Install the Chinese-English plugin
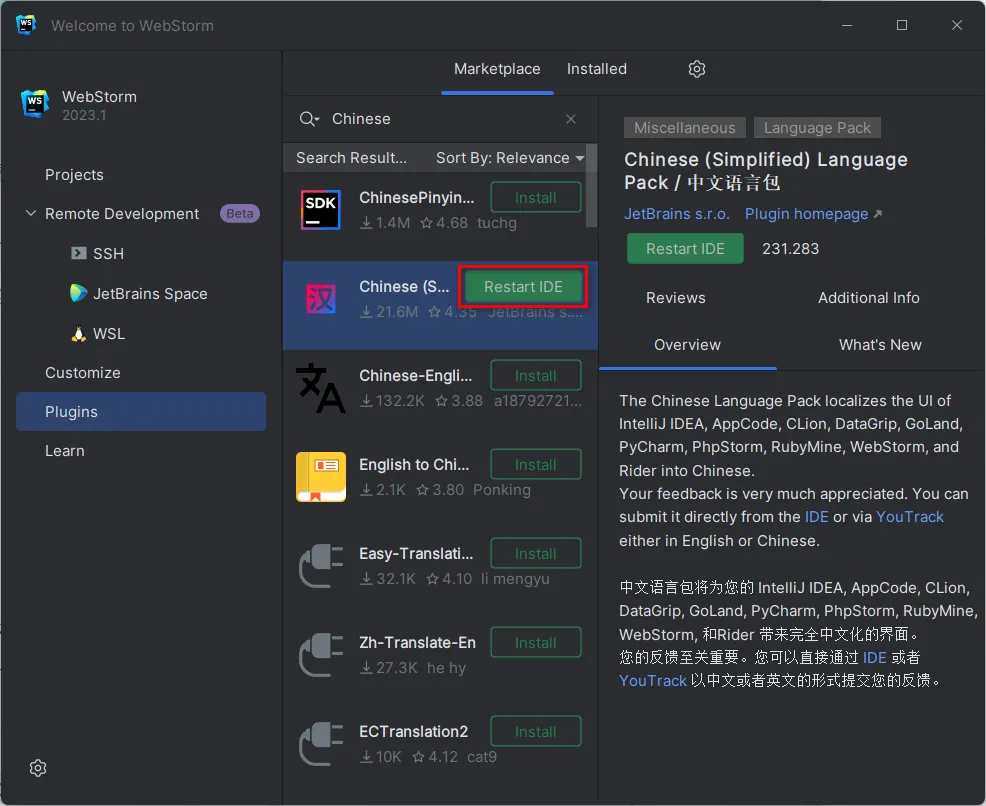 pos(536,375)
